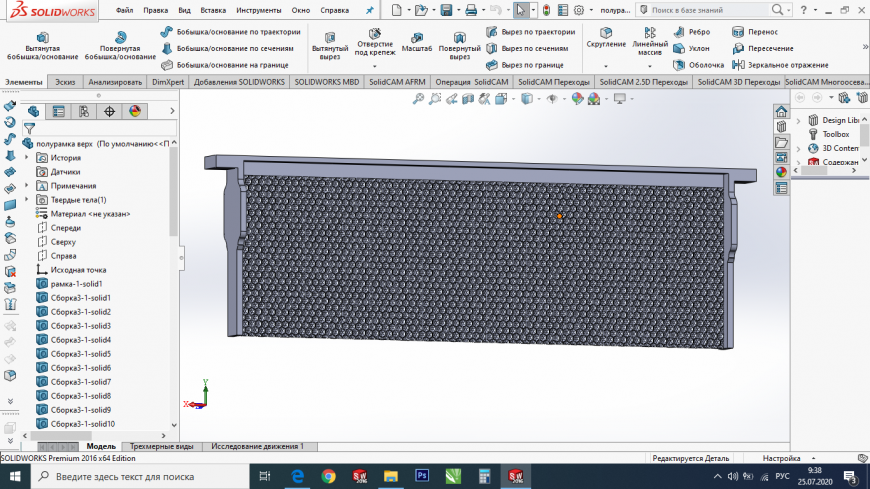The width and height of the screenshot is (870, 489).
Task: Click the traffic light Rebuild icon
Action: 546,10
